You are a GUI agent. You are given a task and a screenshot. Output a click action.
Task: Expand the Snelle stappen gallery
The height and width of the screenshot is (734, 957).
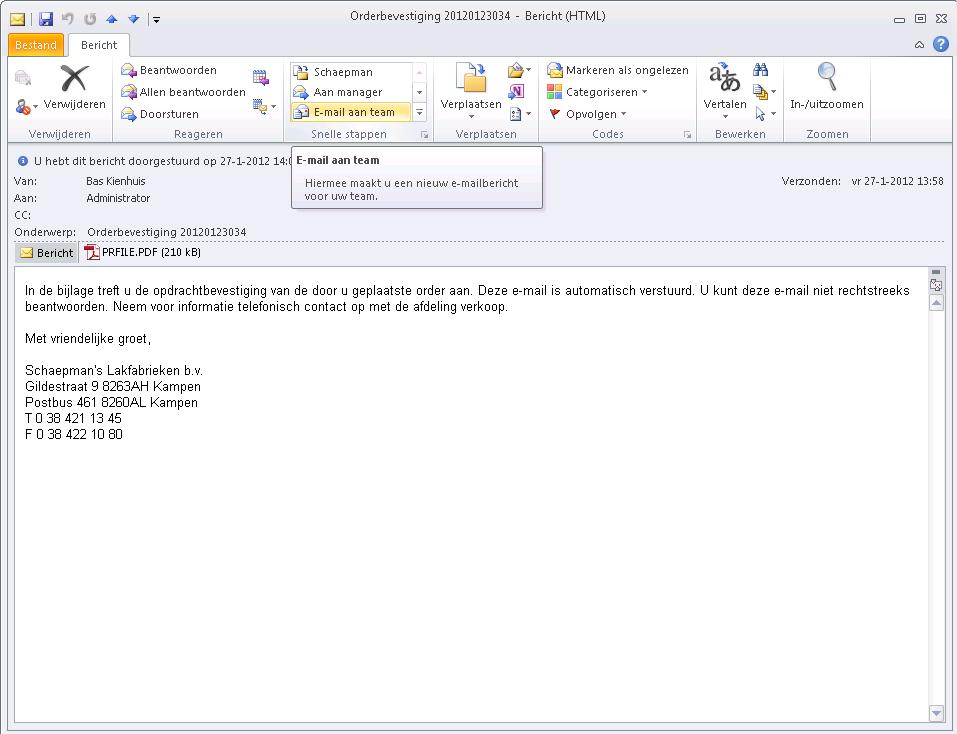[x=419, y=112]
